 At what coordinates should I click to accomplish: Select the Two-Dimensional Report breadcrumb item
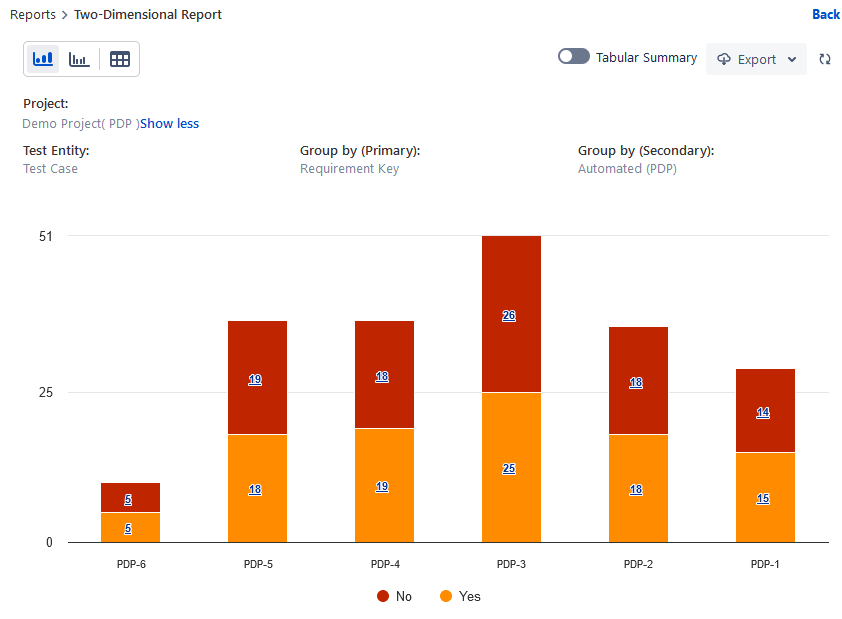click(147, 14)
